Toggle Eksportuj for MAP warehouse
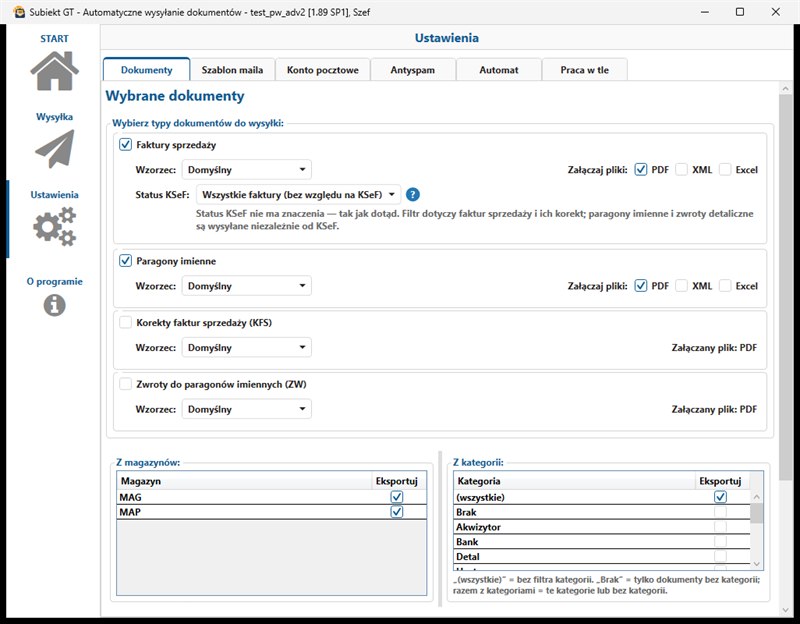This screenshot has height=624, width=800. coord(396,512)
